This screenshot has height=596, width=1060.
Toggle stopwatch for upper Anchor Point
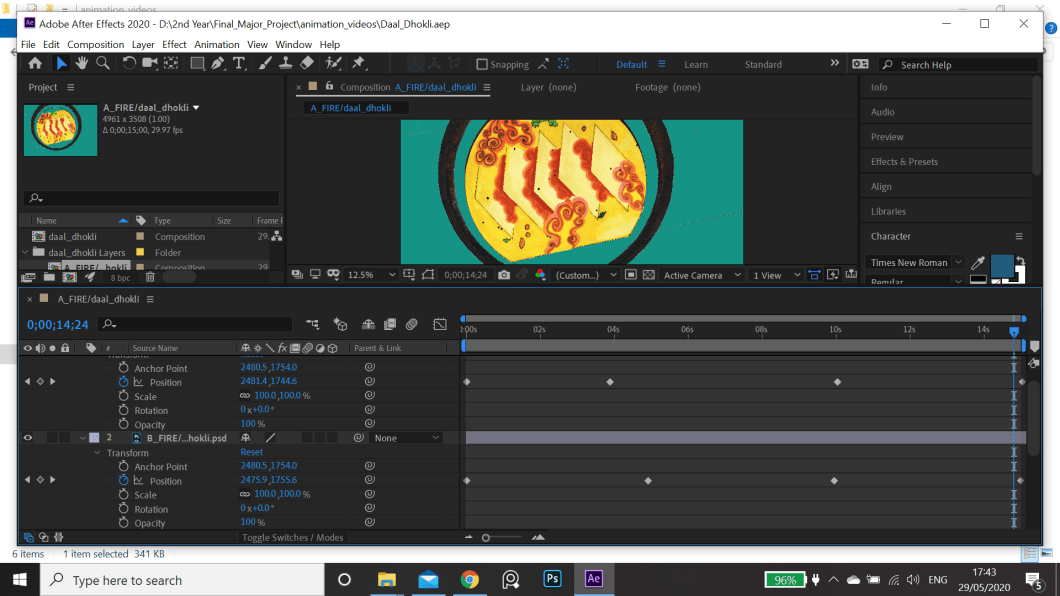coord(123,368)
